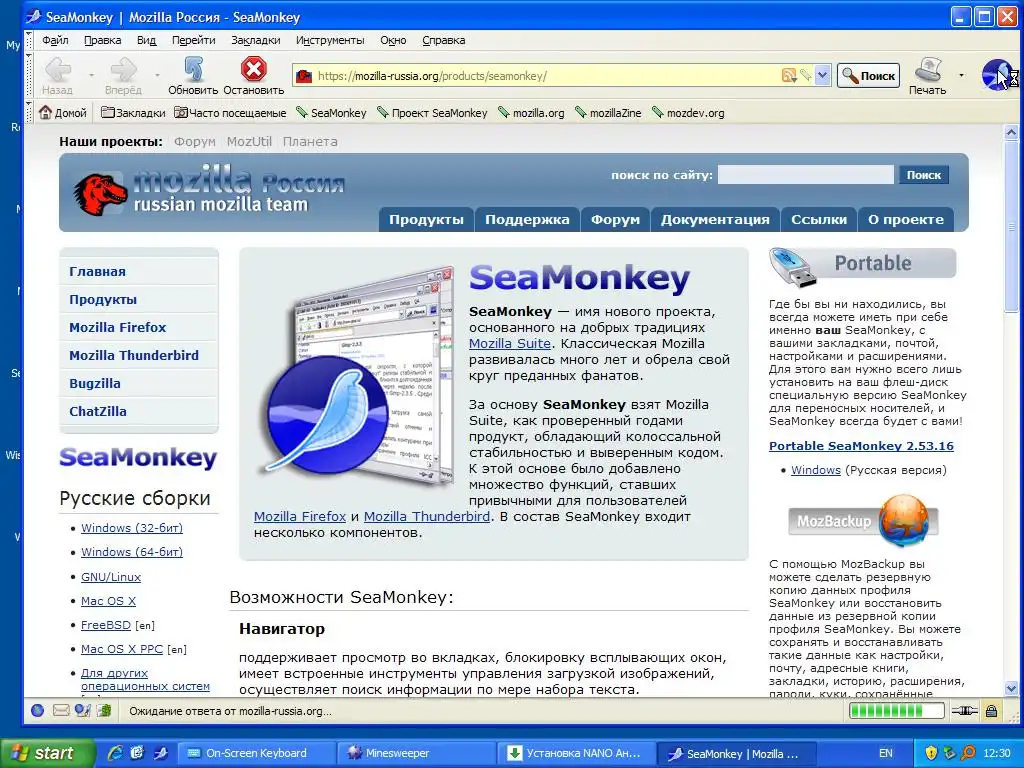Reload the page with Обновить
1024x768 pixels.
click(x=193, y=76)
